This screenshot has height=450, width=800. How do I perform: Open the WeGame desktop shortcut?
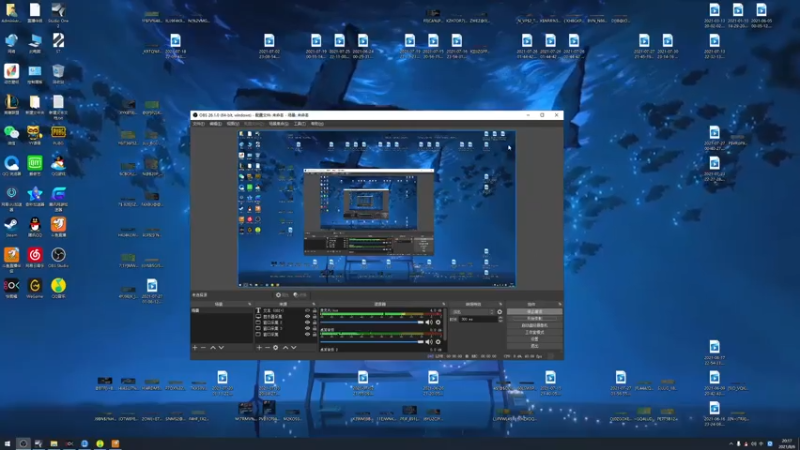(x=35, y=287)
